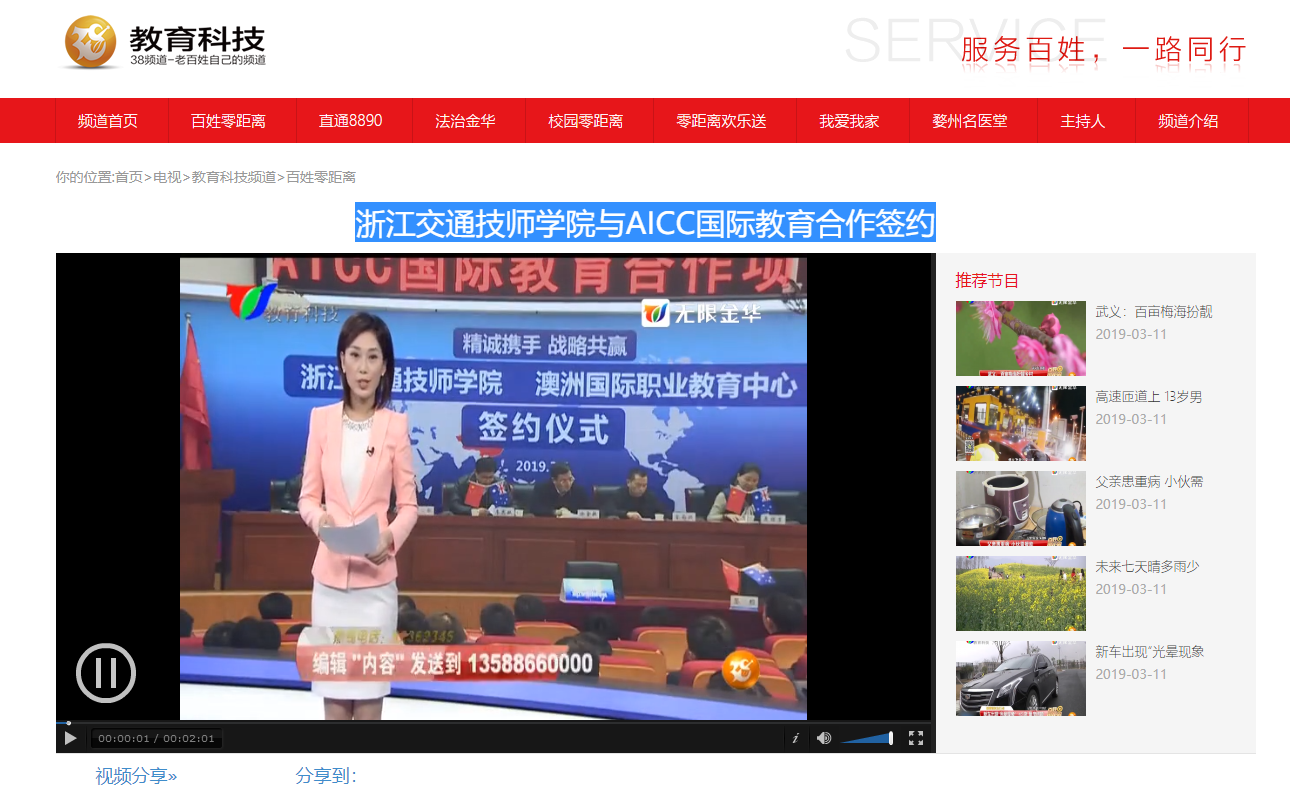Adjust the volume slider
1290x790 pixels.
868,738
